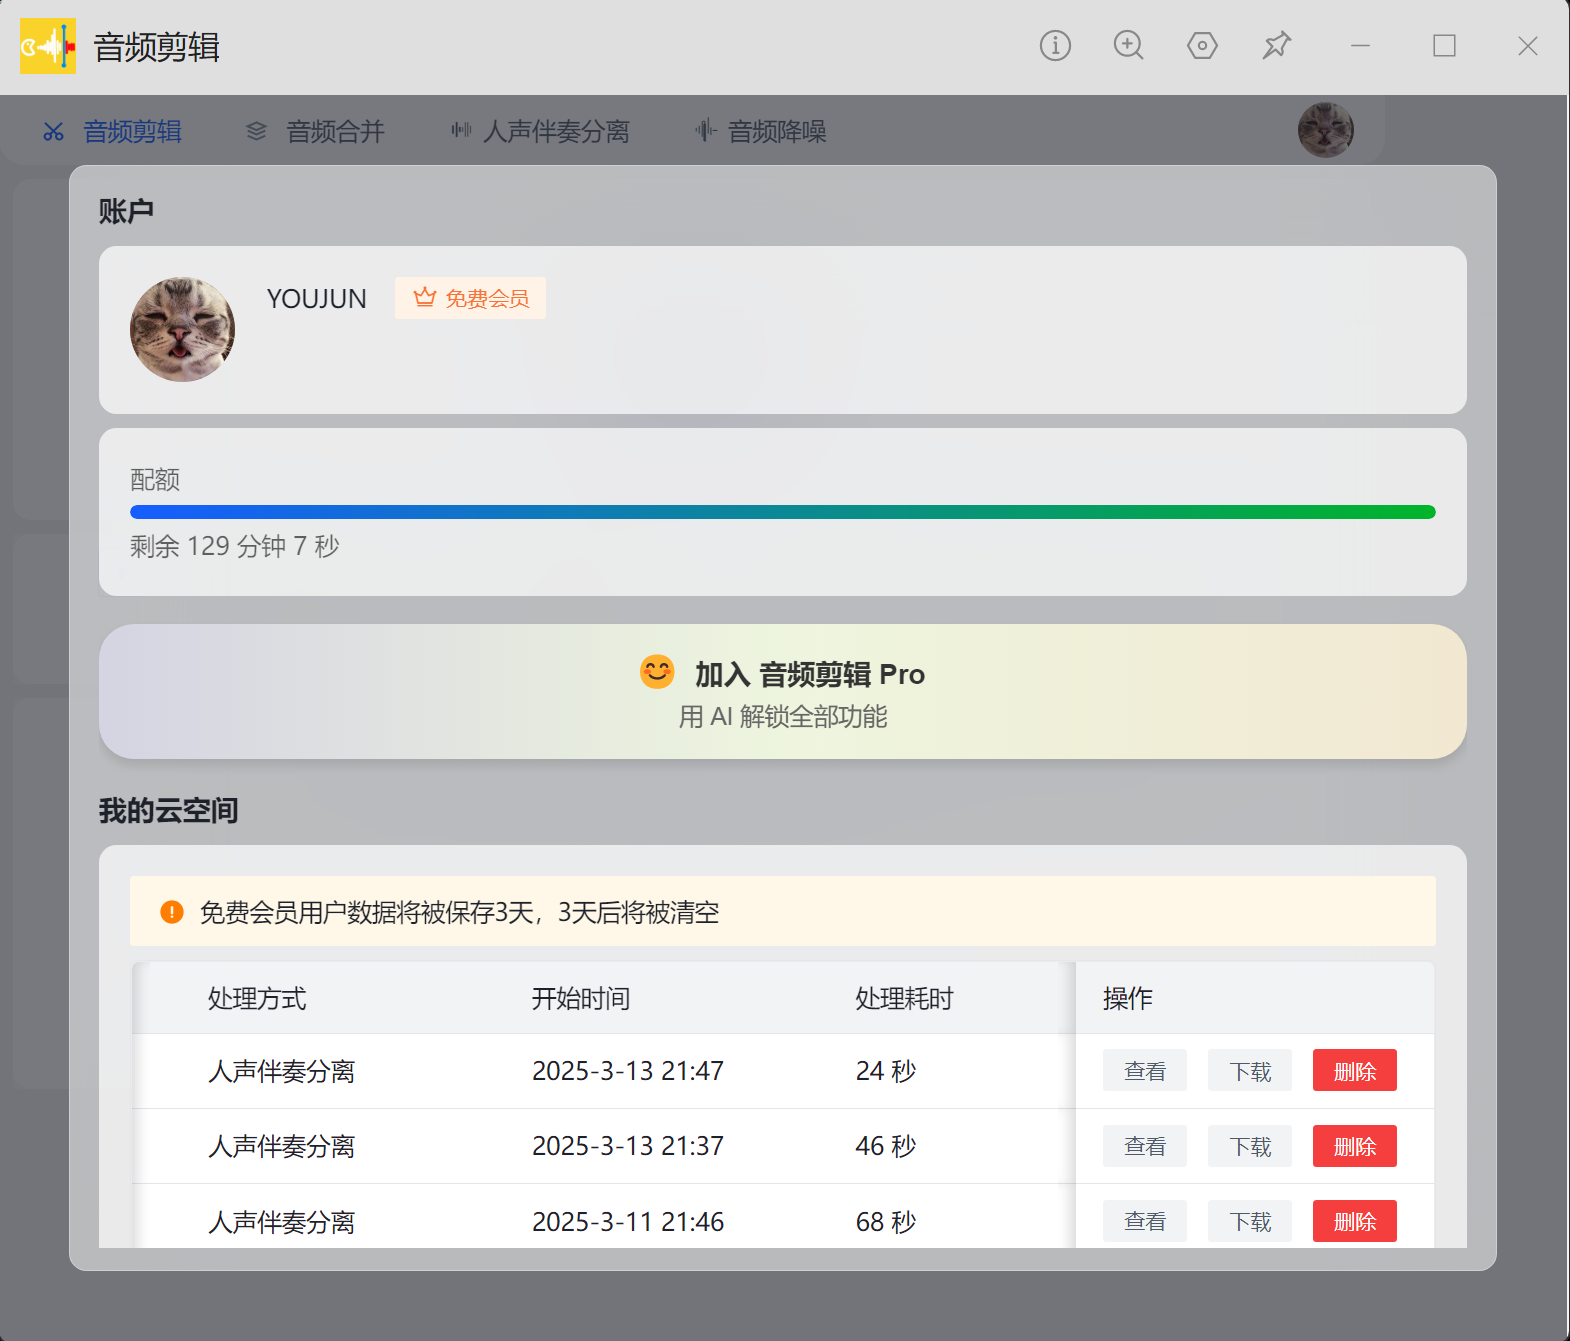The image size is (1570, 1341).
Task: Click the quota progress bar
Action: [783, 512]
